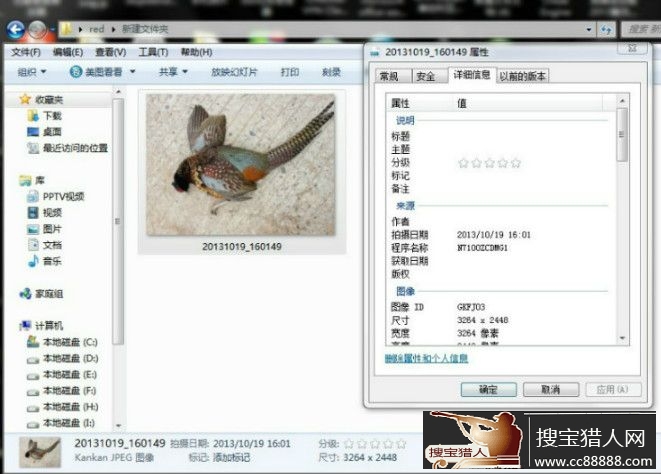This screenshot has height=474, width=661.
Task: Open address bar history dropdown arrow
Action: pos(589,30)
